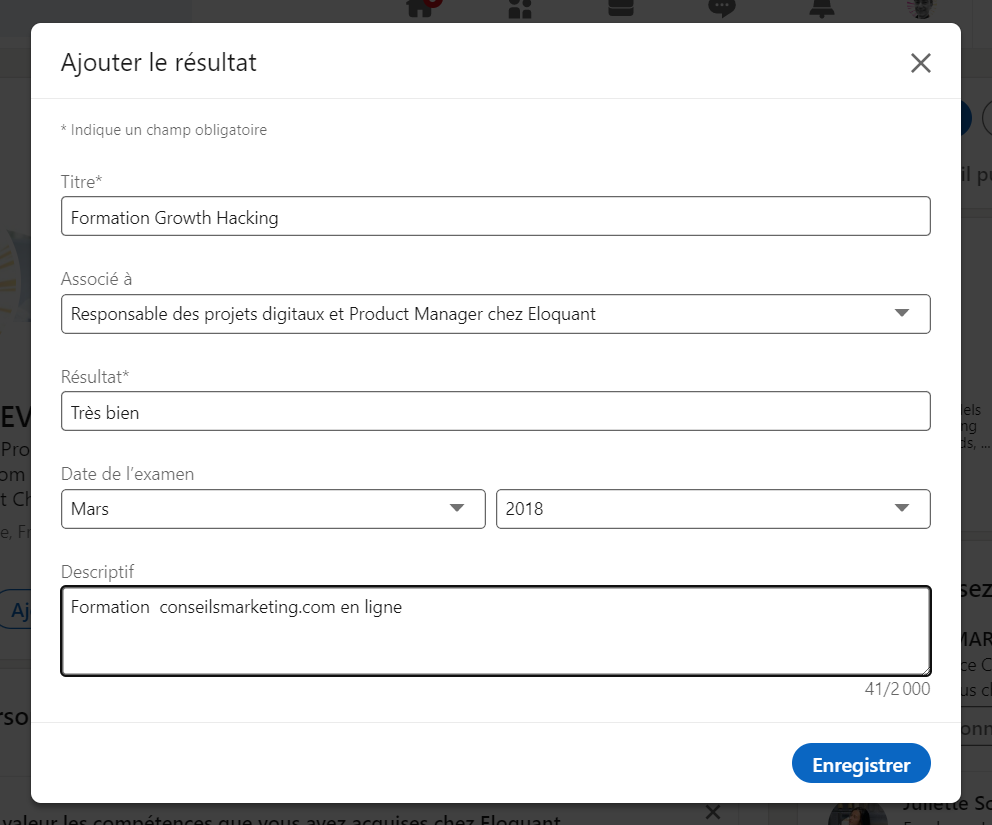Click the dialog heading 'Ajouter le résultat'
The image size is (992, 825).
[x=159, y=63]
